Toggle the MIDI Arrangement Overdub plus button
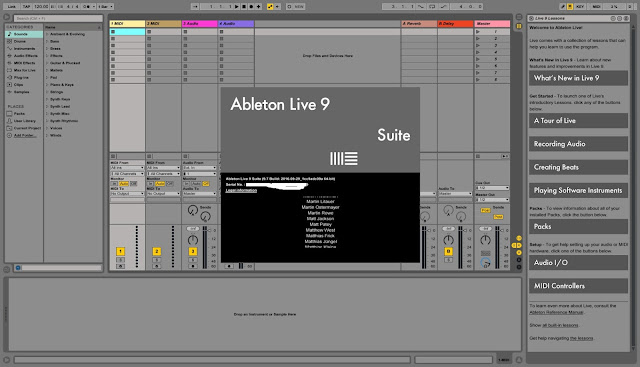Screen dimensions: 640x367 [258, 7]
